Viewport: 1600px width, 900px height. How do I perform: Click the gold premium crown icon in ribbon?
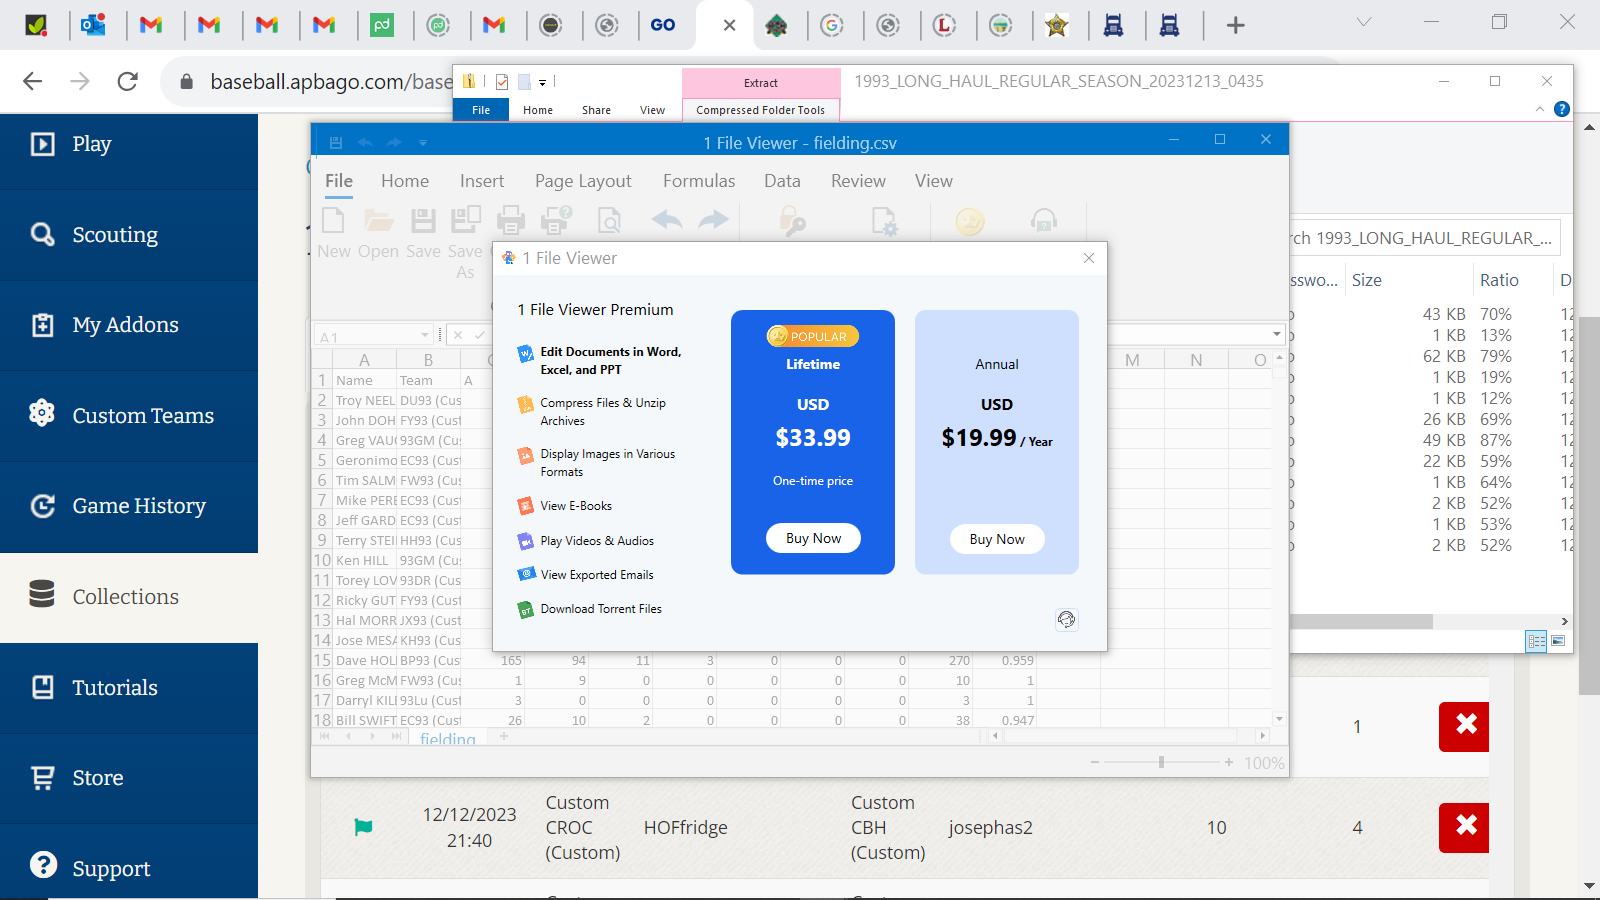tap(970, 221)
